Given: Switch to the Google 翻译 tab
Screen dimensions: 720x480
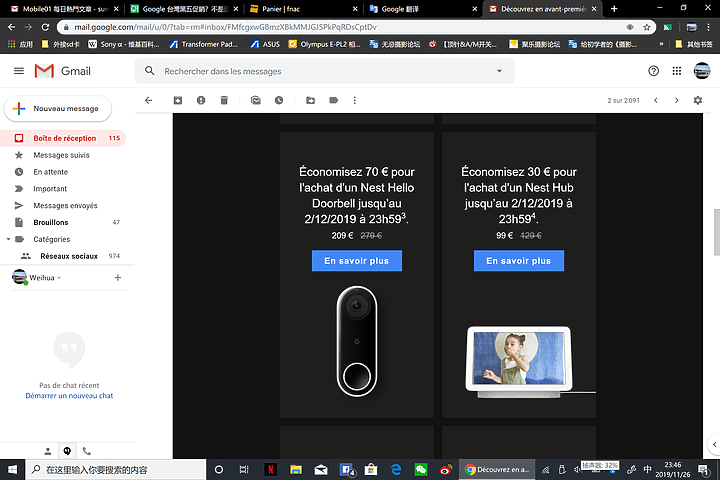Looking at the screenshot, I should [422, 9].
